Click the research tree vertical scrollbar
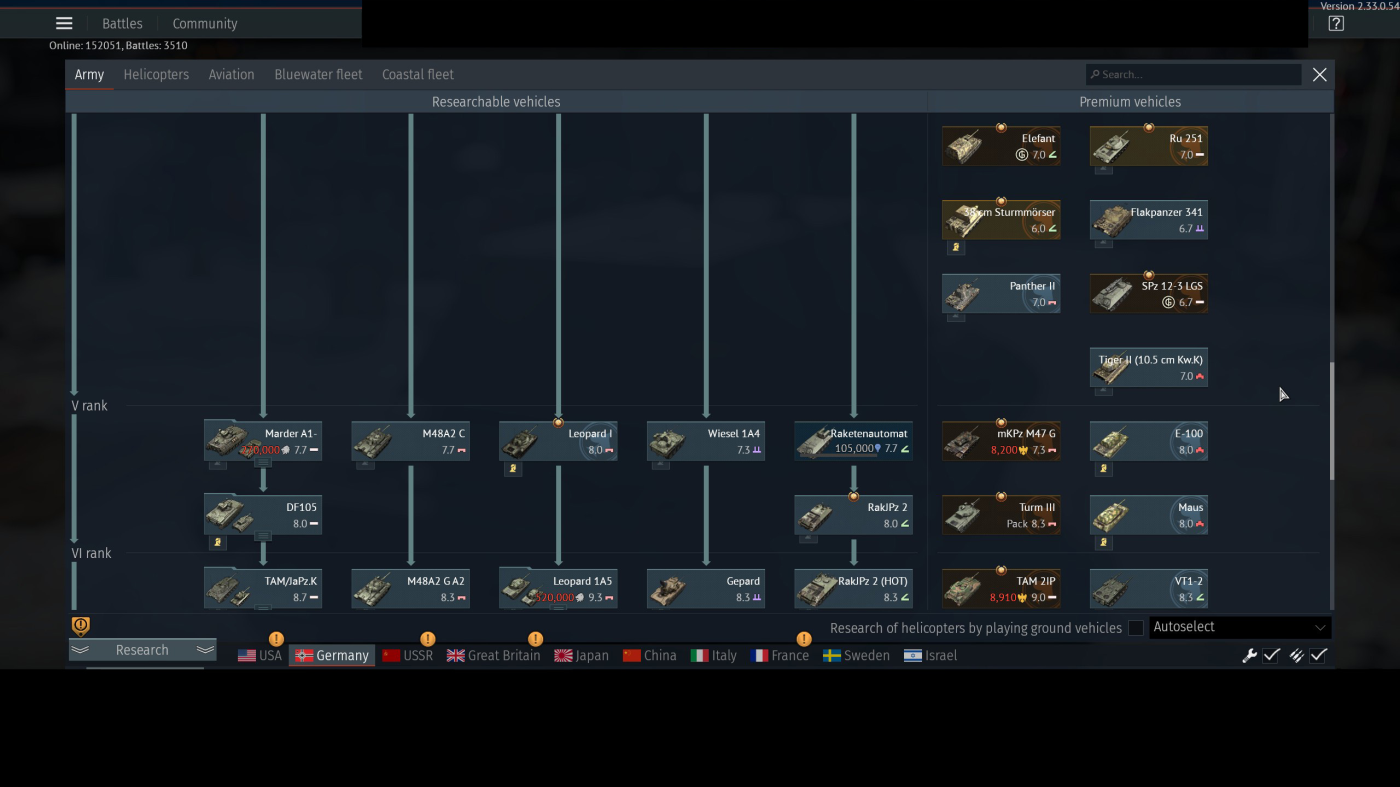The width and height of the screenshot is (1400, 787). [x=1330, y=421]
